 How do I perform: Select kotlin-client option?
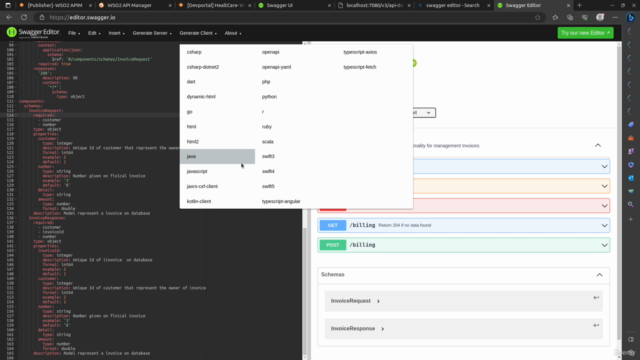217,201
